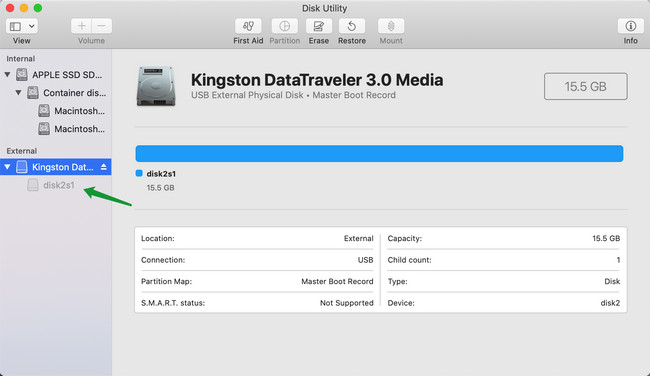Click the Child count value 1
The width and height of the screenshot is (650, 376).
[x=618, y=260]
